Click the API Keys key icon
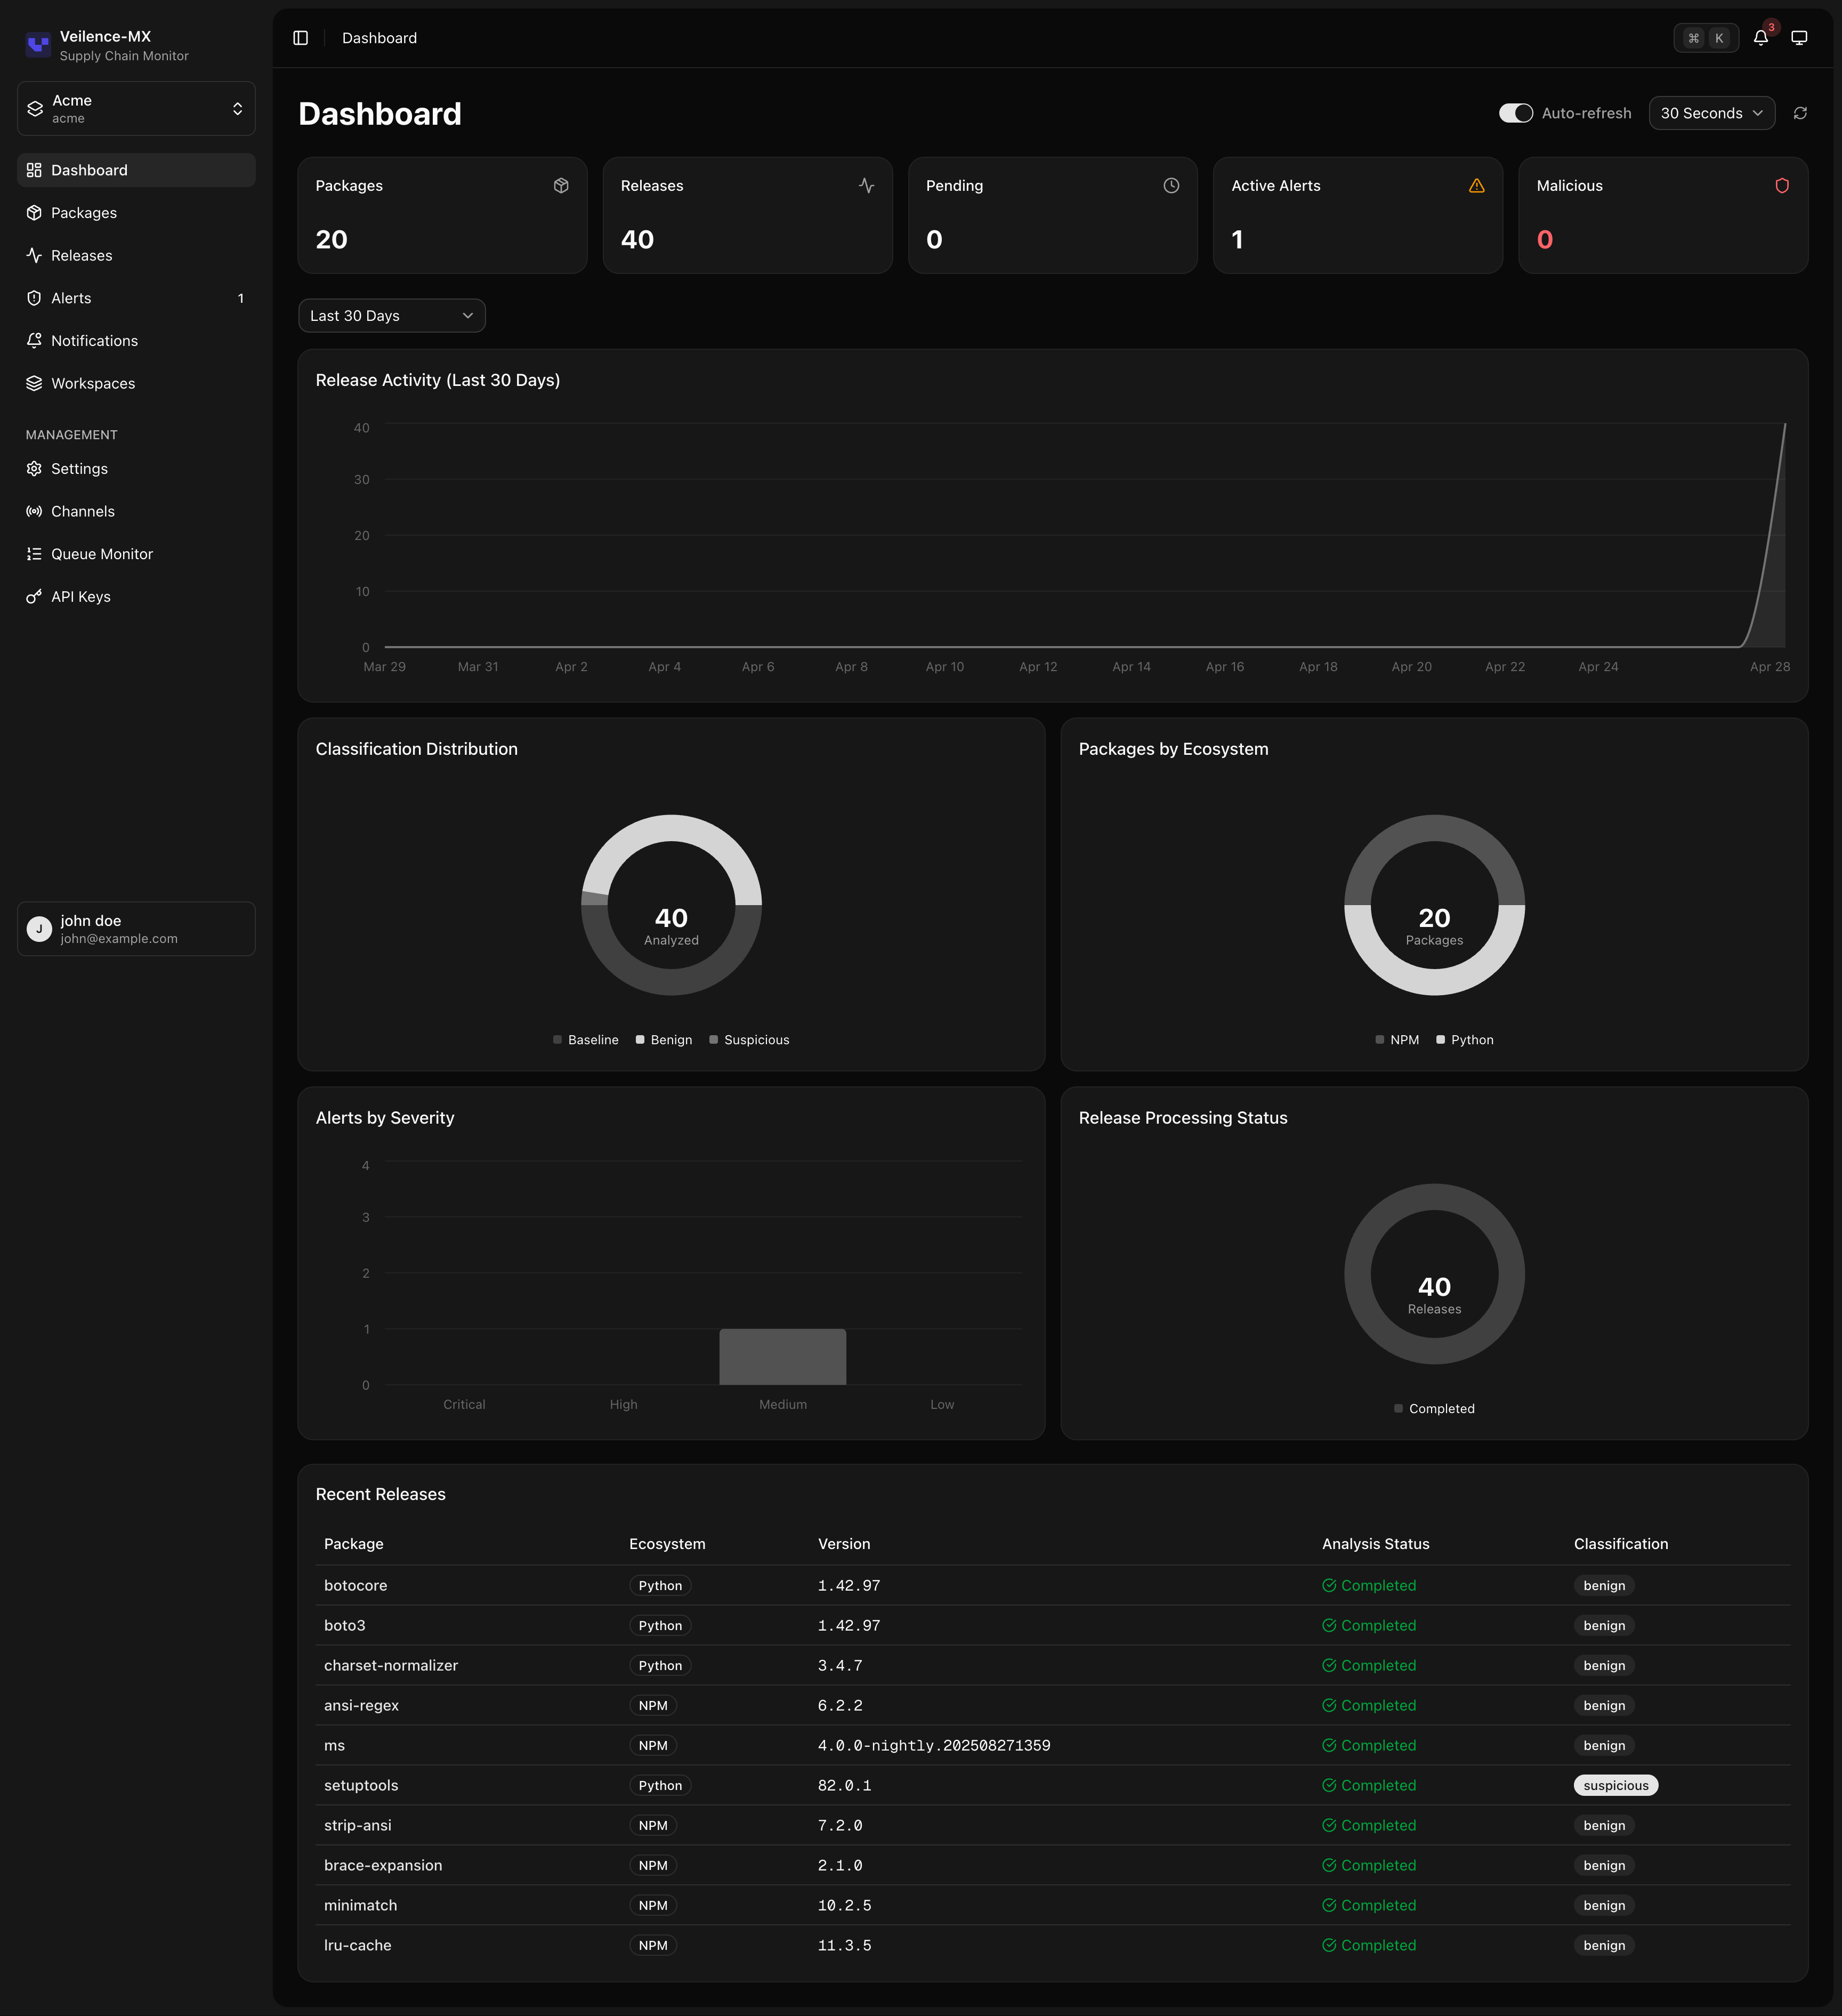Image resolution: width=1842 pixels, height=2016 pixels. tap(34, 597)
